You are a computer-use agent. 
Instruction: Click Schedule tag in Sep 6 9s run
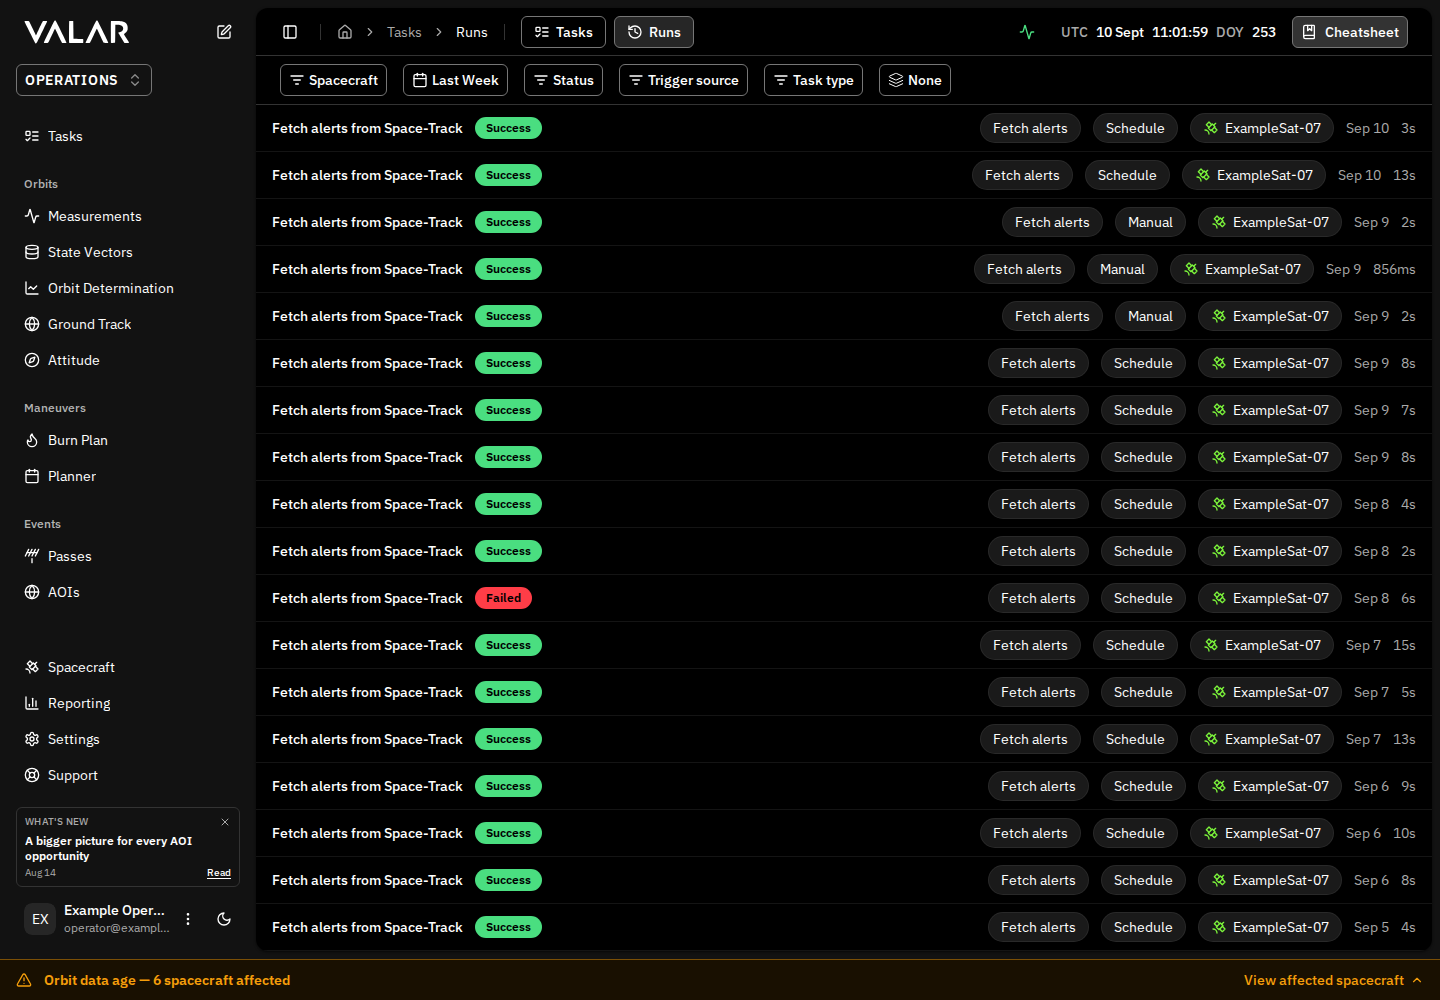[1143, 786]
